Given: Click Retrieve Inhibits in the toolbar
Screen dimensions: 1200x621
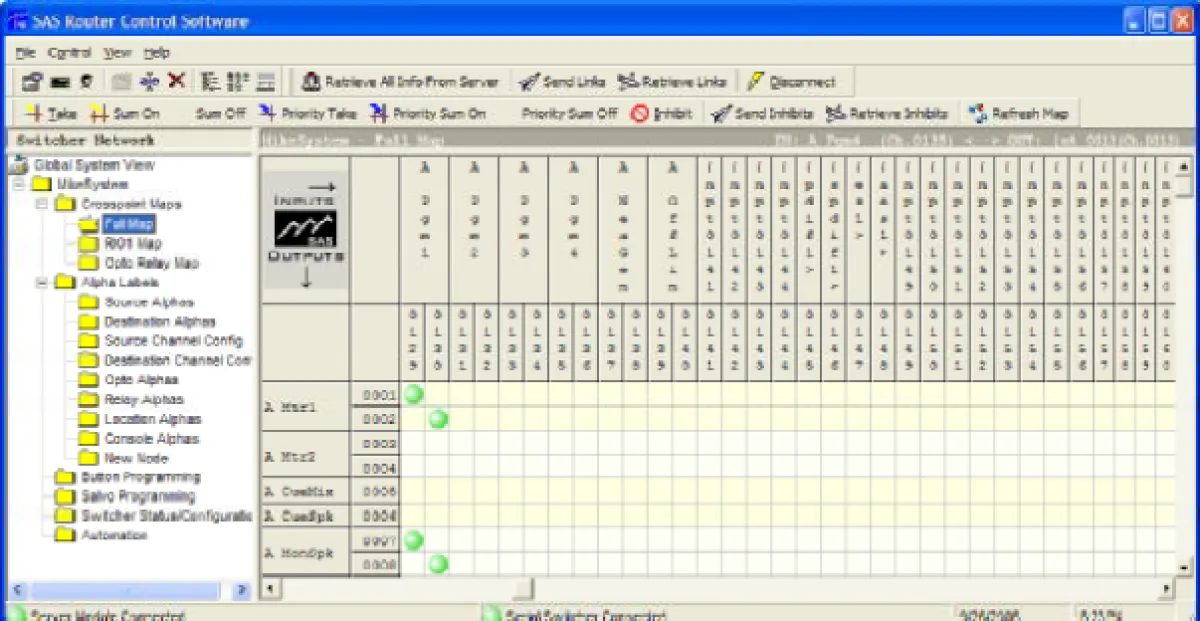Looking at the screenshot, I should [x=886, y=114].
